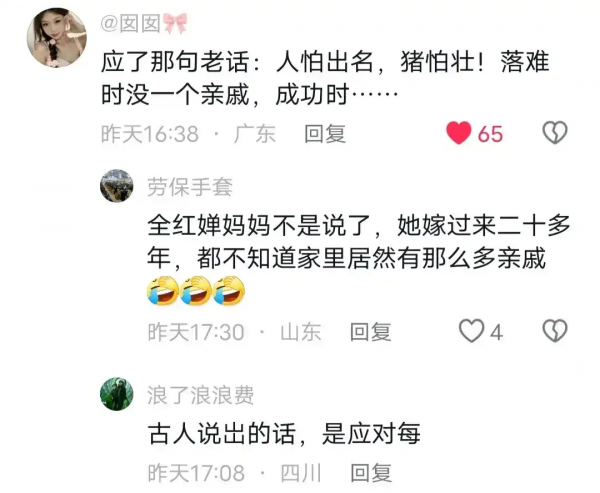Select the 古人说出的话 reply text
This screenshot has height=493, width=600.
point(284,433)
